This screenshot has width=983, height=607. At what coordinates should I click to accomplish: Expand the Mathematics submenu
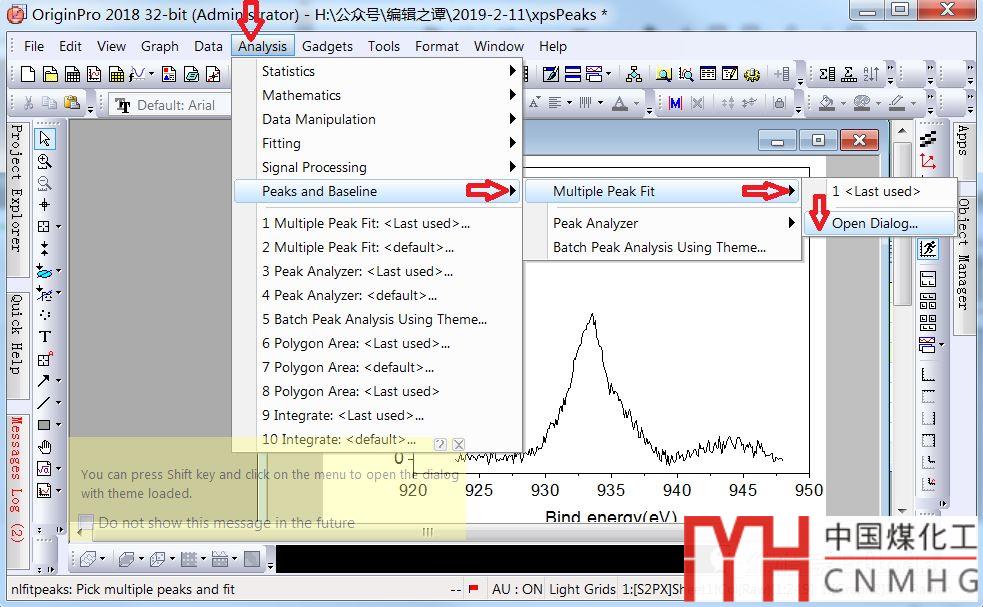point(377,95)
